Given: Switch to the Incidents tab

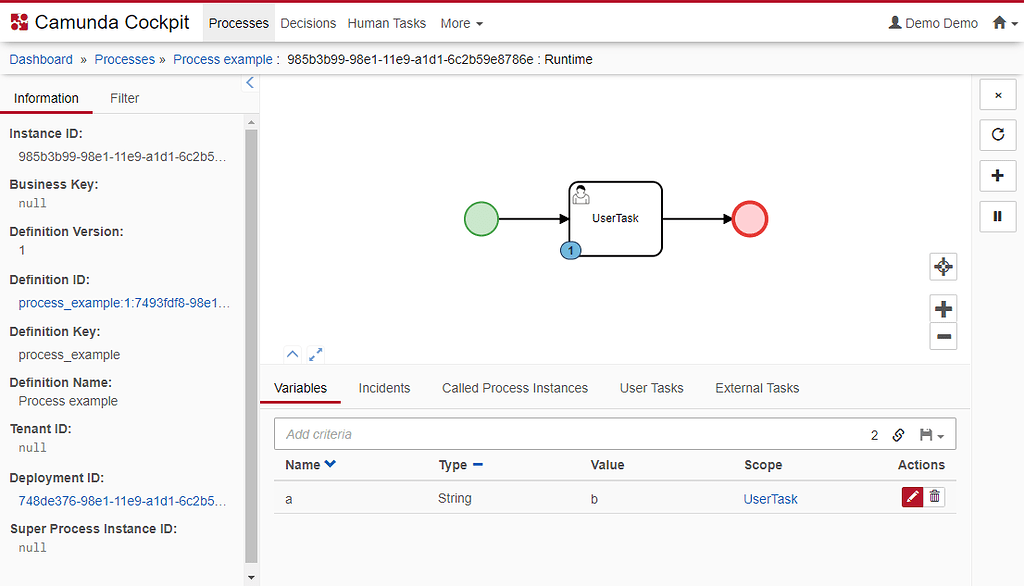Looking at the screenshot, I should (384, 388).
